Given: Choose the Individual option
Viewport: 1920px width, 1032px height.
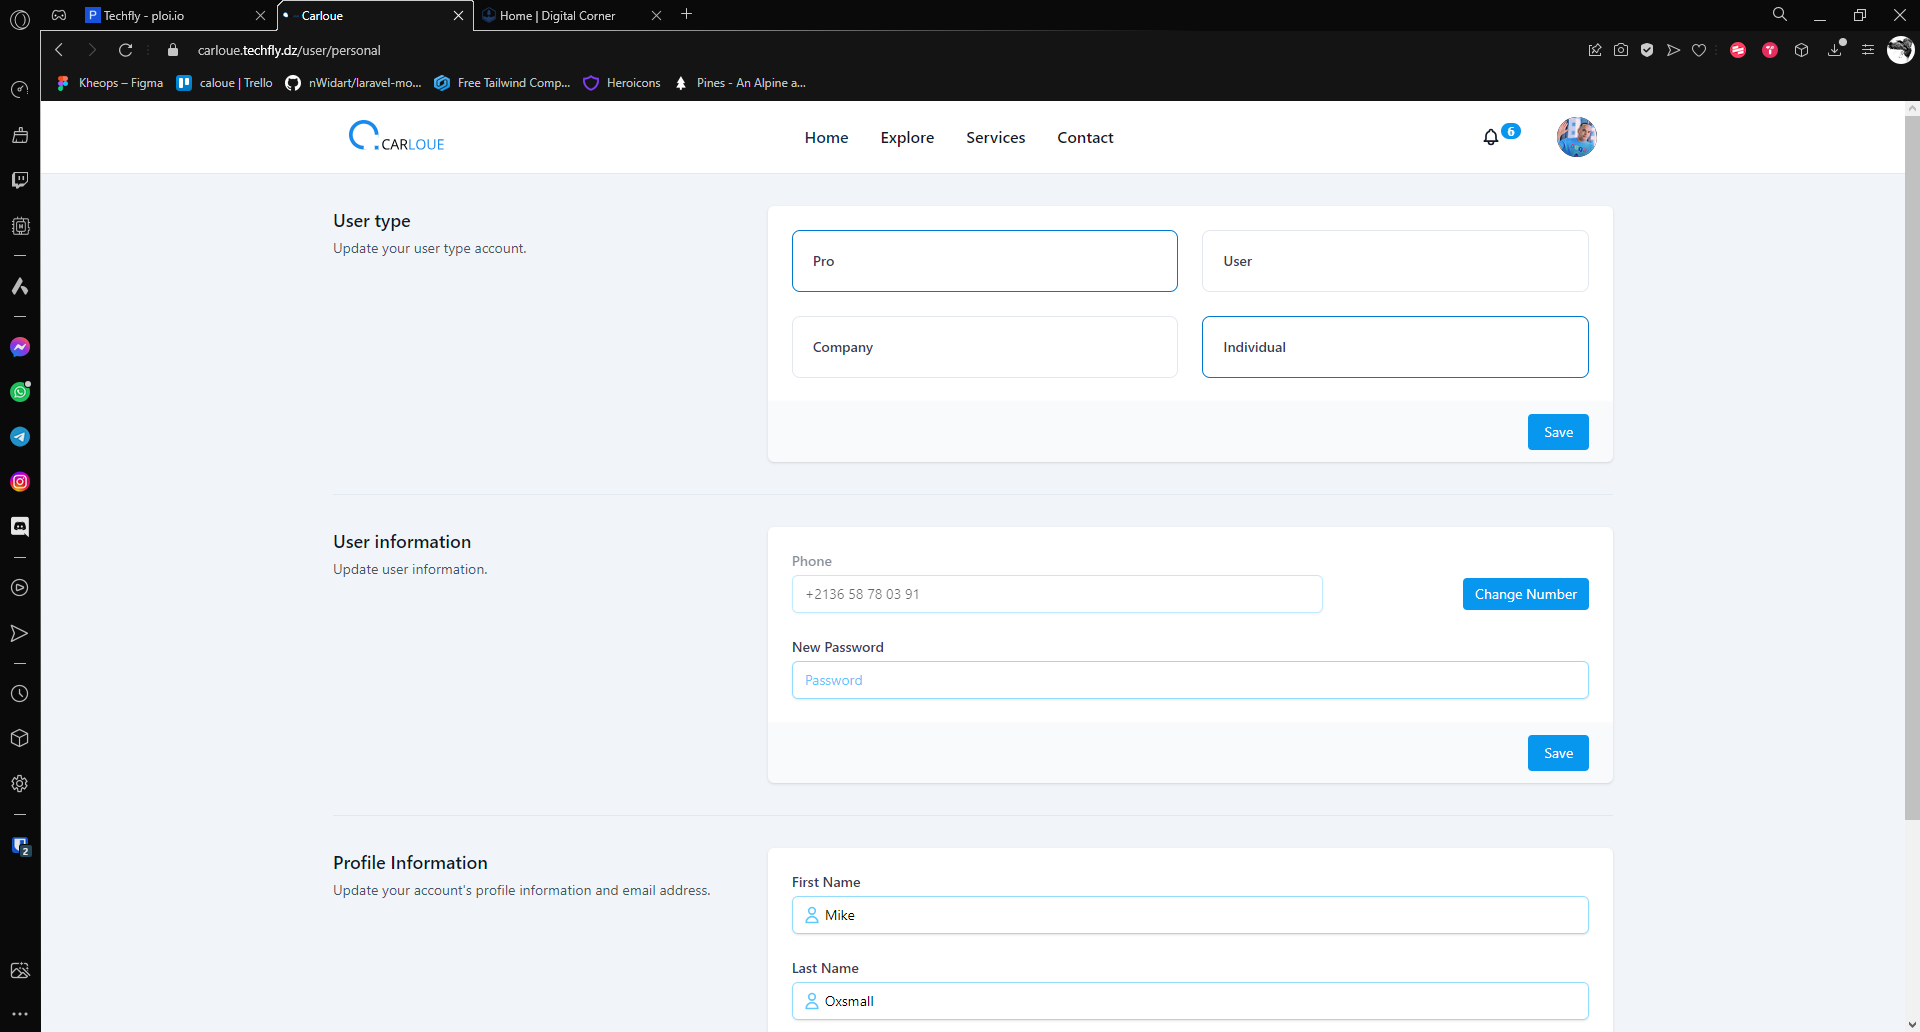Looking at the screenshot, I should 1394,347.
